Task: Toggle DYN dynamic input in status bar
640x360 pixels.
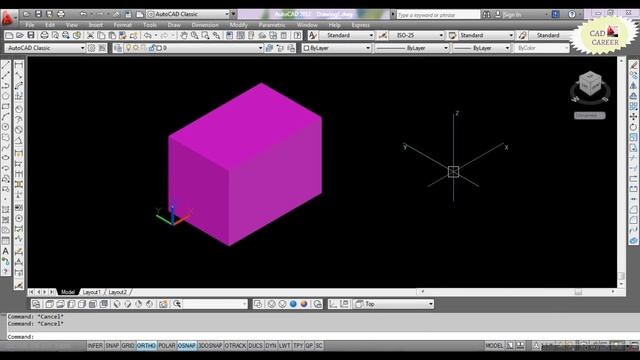Action: 271,346
